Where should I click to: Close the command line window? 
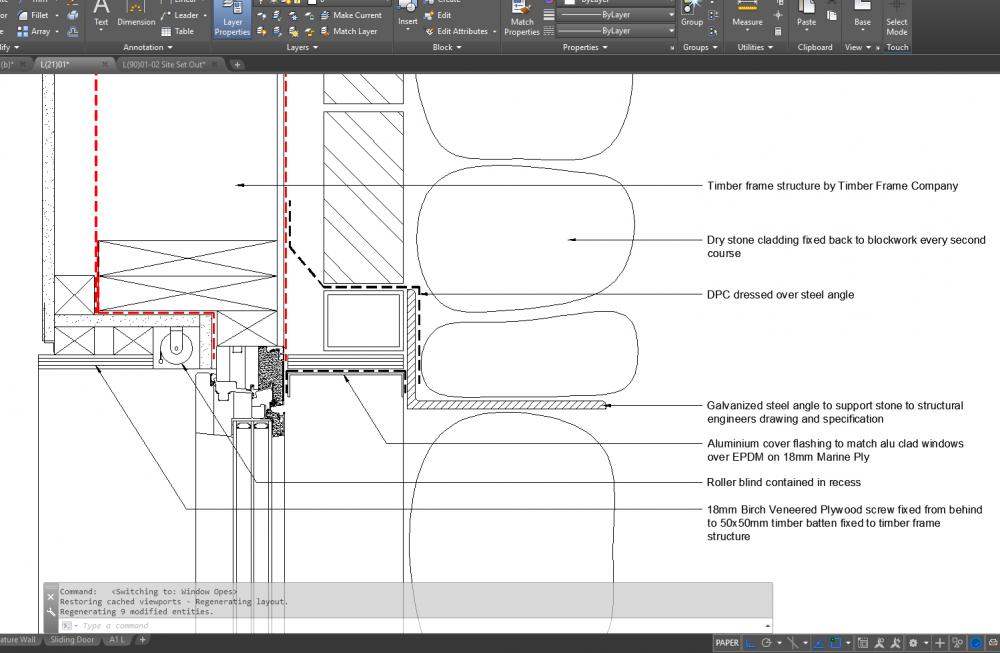(50, 598)
